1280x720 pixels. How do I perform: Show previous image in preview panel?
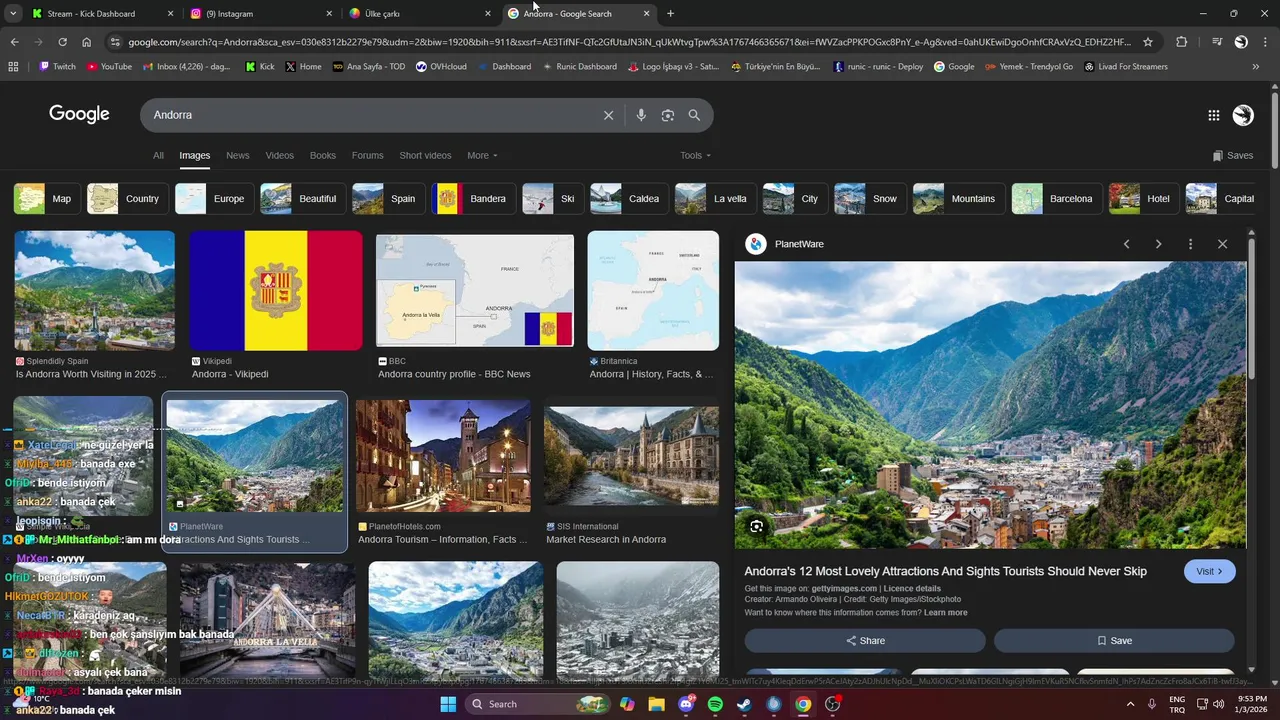click(x=1126, y=244)
